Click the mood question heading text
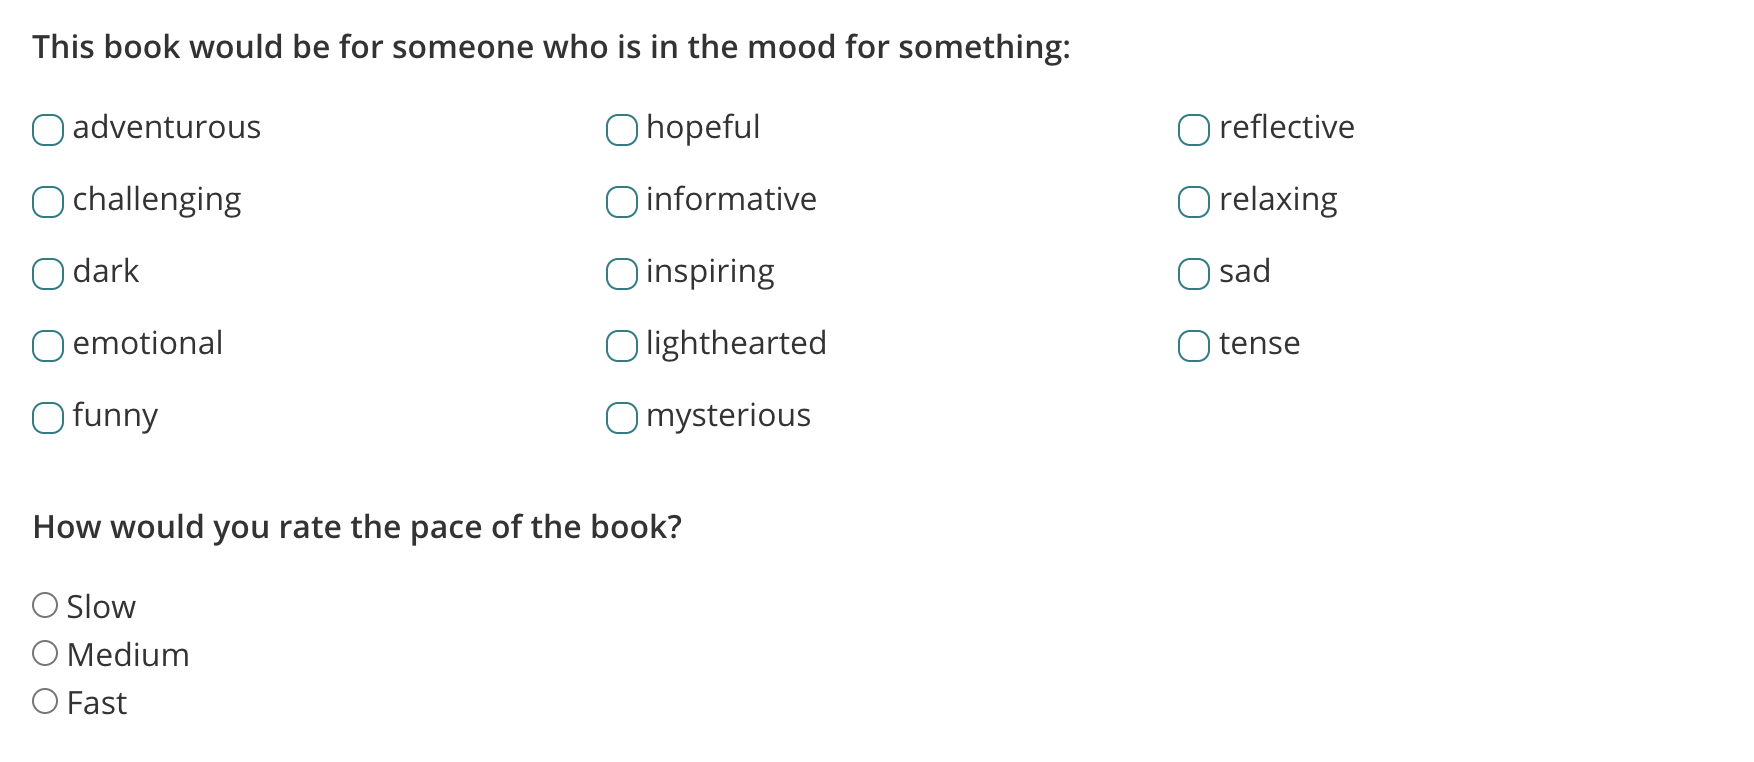 pos(550,46)
